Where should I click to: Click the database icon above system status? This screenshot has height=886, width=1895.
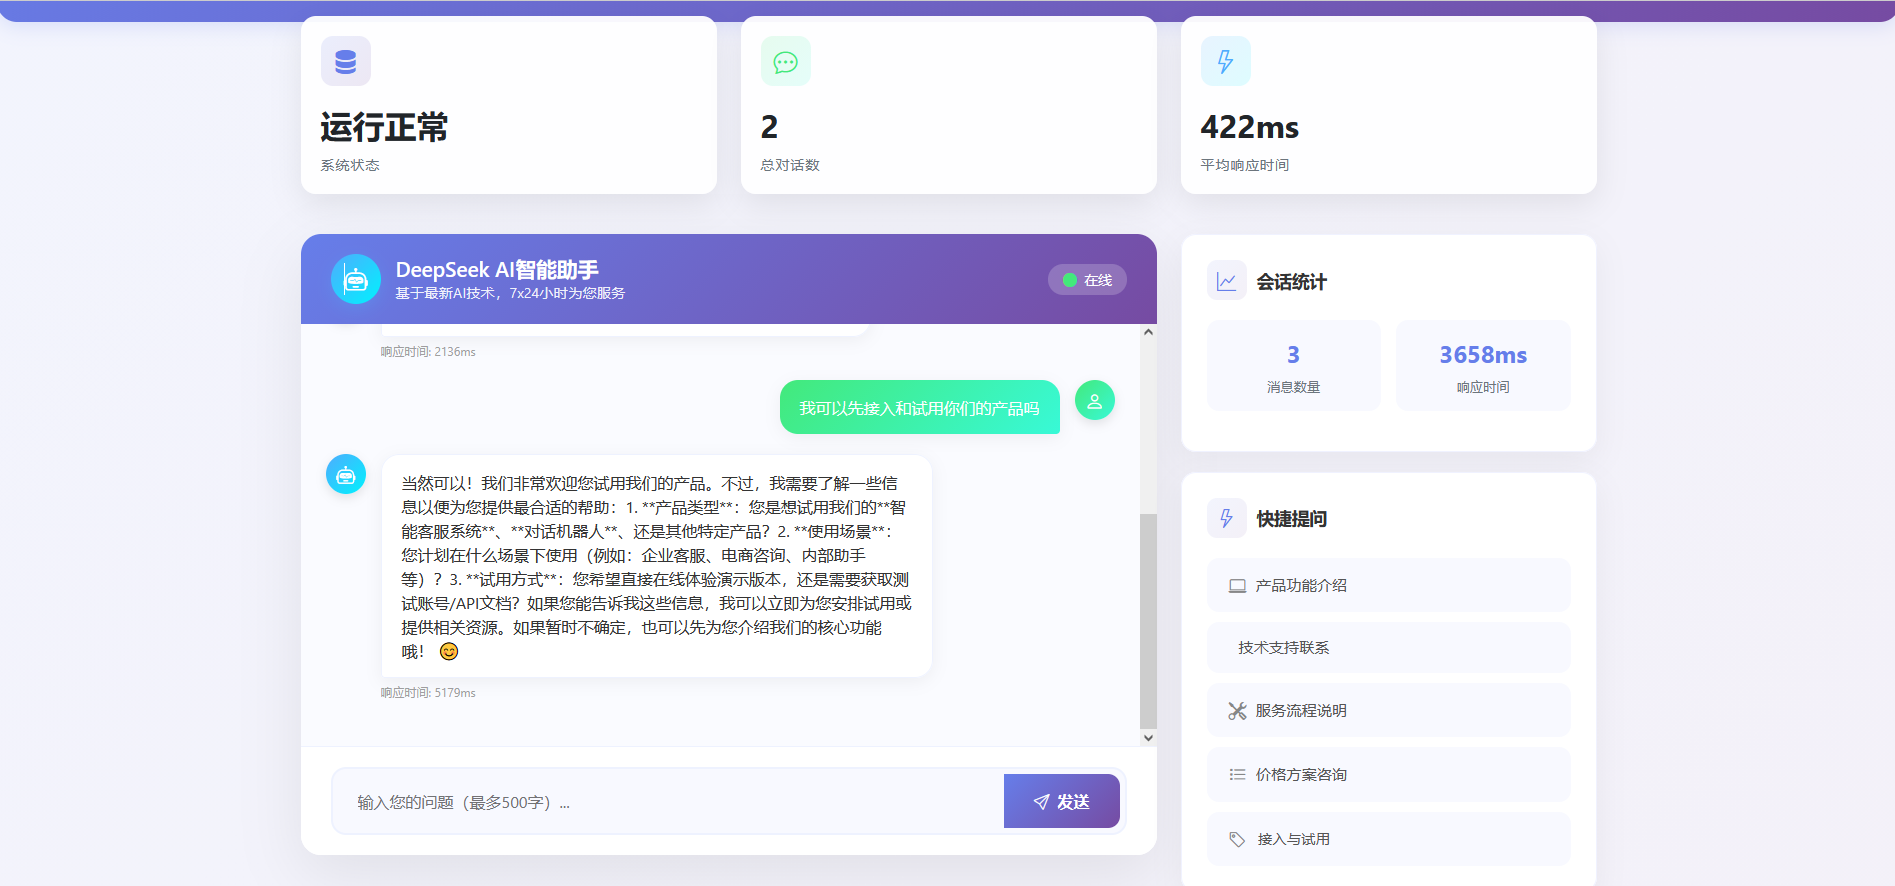click(x=346, y=62)
